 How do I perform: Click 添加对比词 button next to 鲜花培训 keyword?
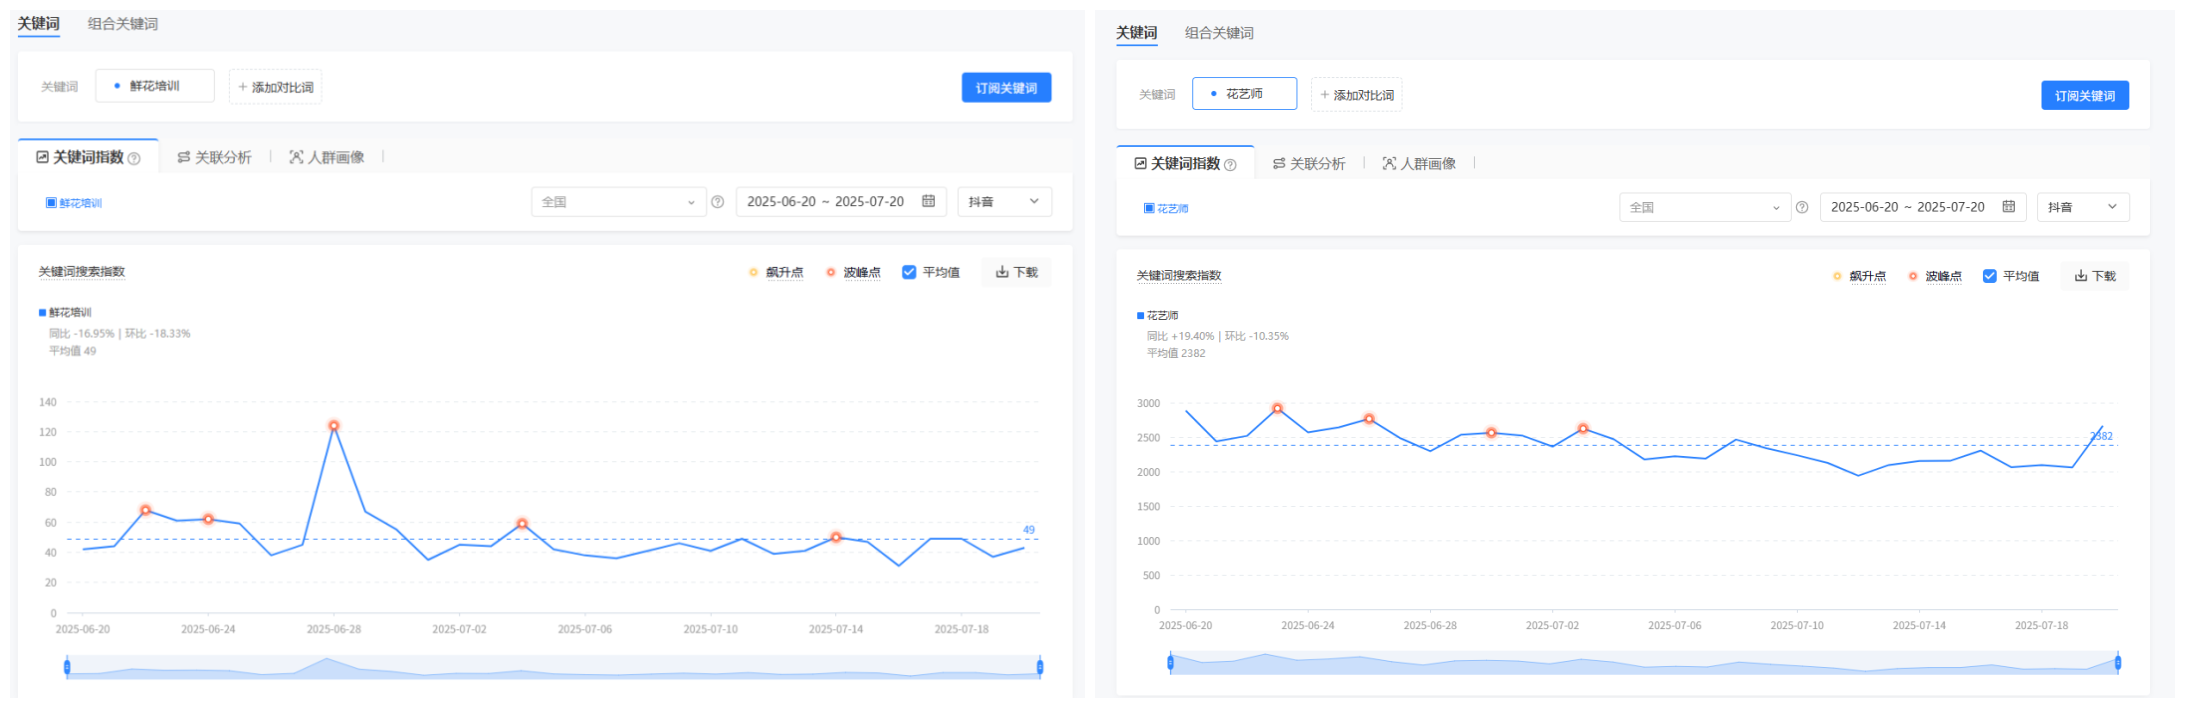click(x=275, y=88)
